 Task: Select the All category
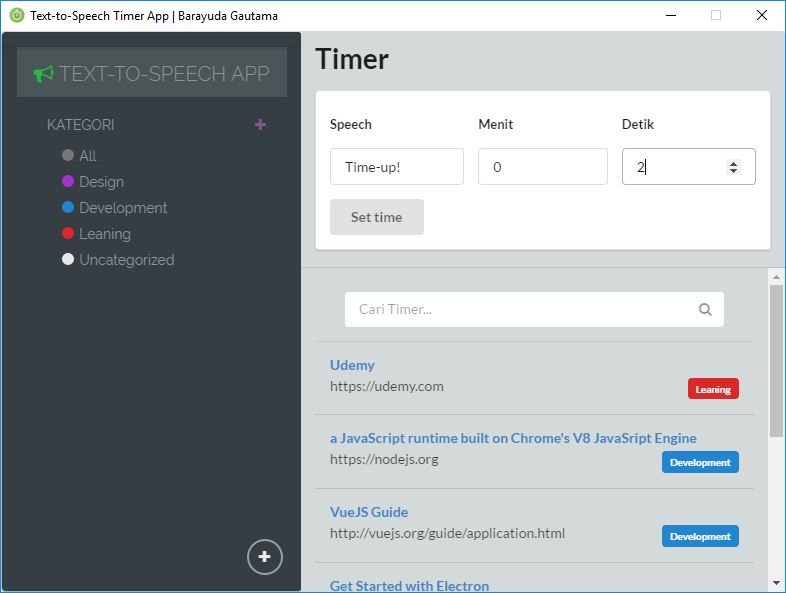click(87, 156)
